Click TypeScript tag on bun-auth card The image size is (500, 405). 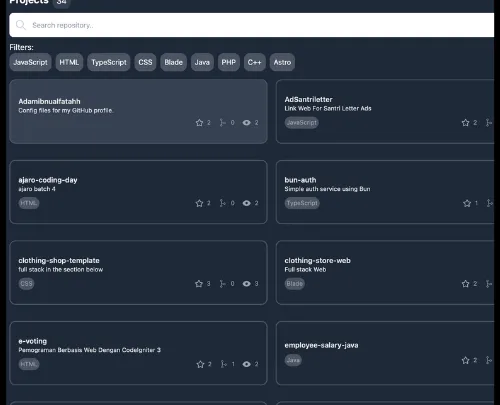pyautogui.click(x=302, y=203)
